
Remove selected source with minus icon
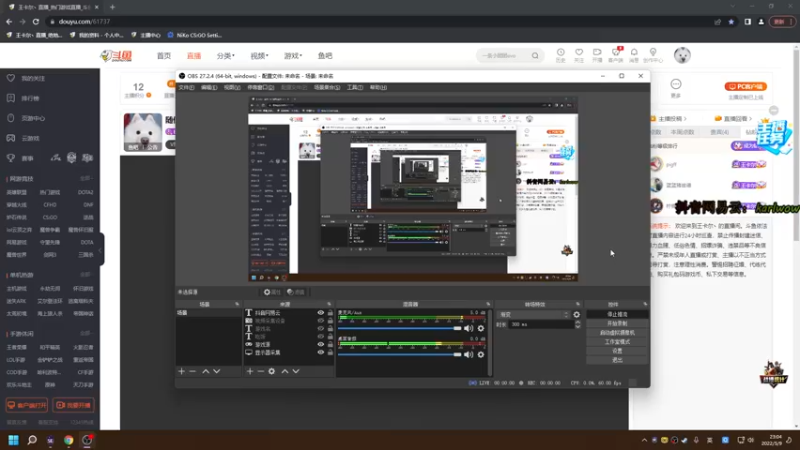261,371
